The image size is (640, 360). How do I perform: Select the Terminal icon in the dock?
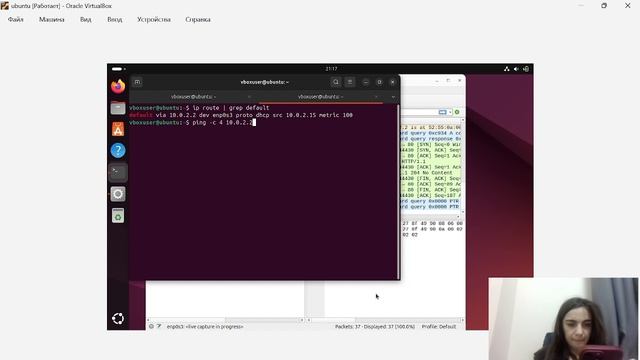click(118, 172)
